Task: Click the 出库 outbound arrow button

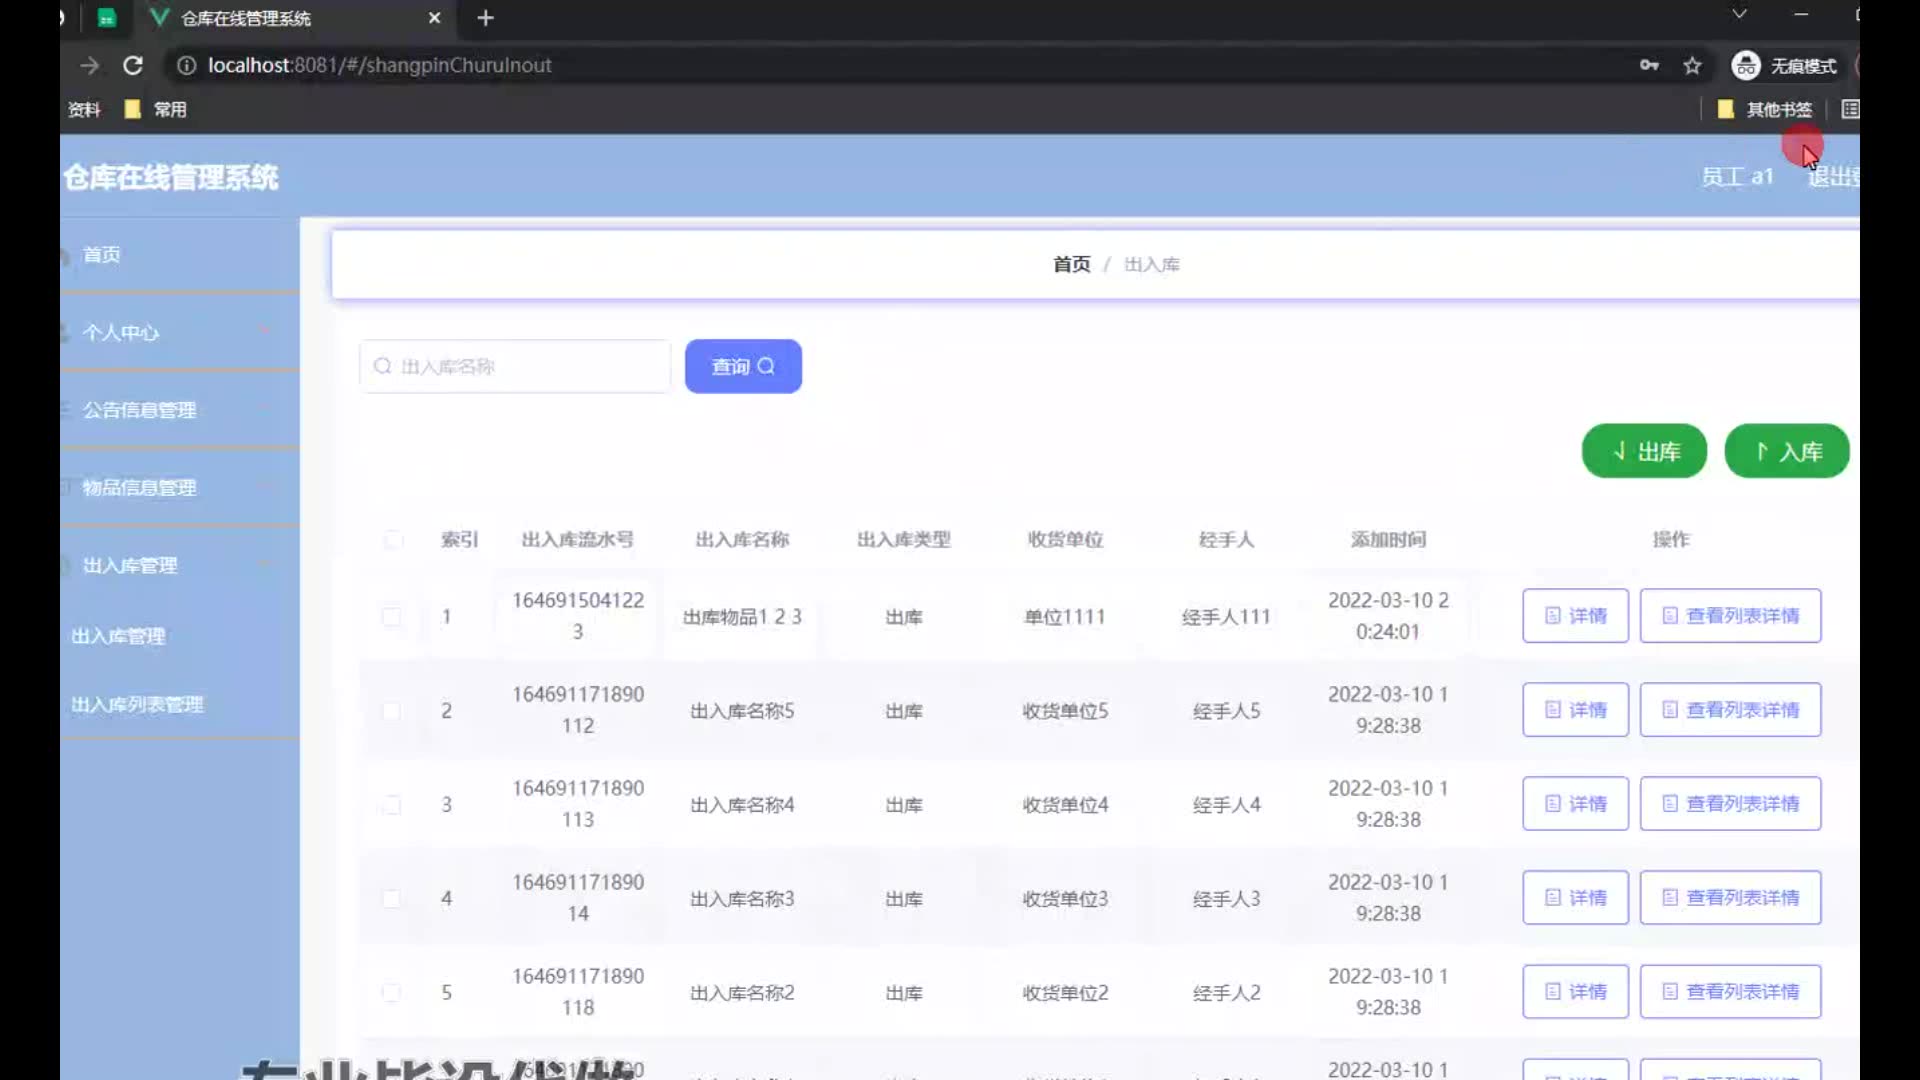Action: pyautogui.click(x=1643, y=451)
